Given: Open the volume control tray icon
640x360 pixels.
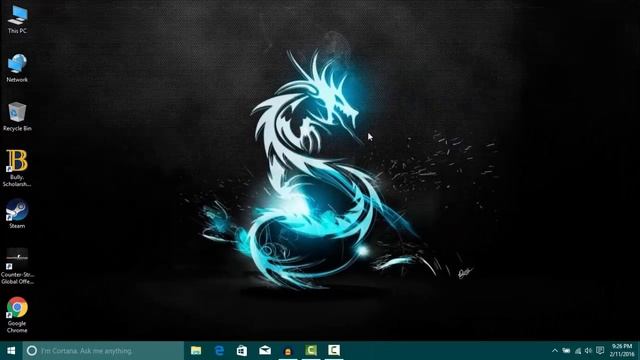Looking at the screenshot, I should point(588,351).
